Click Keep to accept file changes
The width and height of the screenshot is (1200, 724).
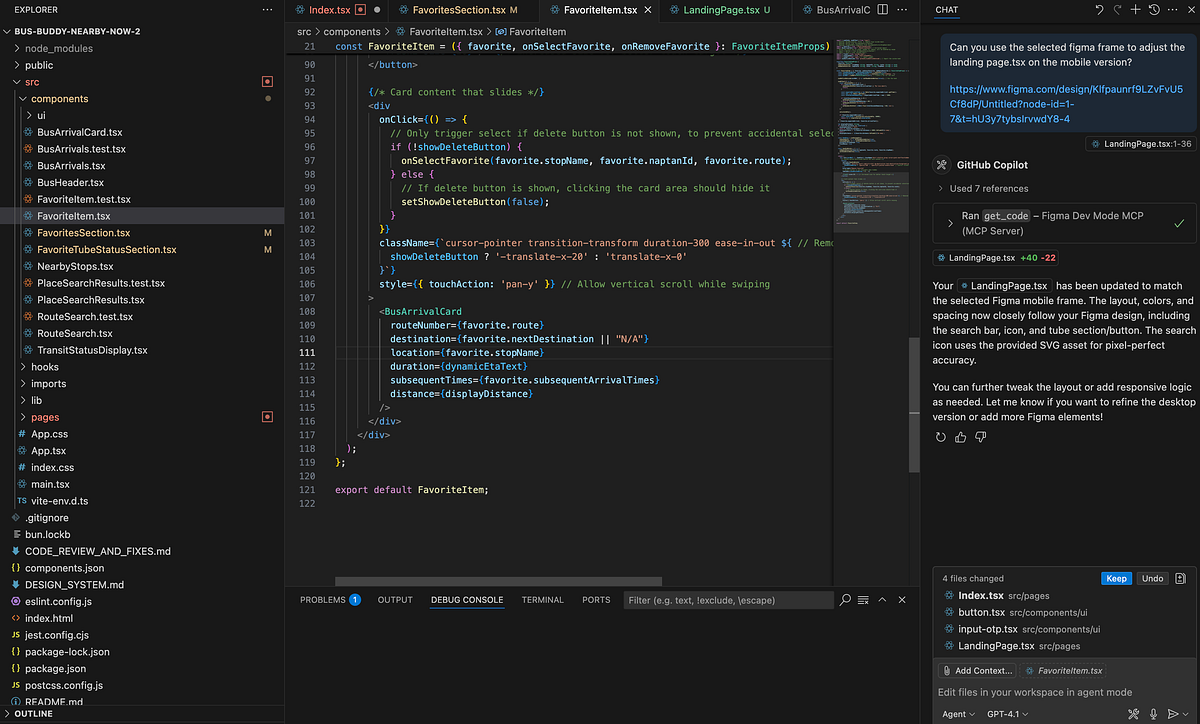pyautogui.click(x=1116, y=578)
